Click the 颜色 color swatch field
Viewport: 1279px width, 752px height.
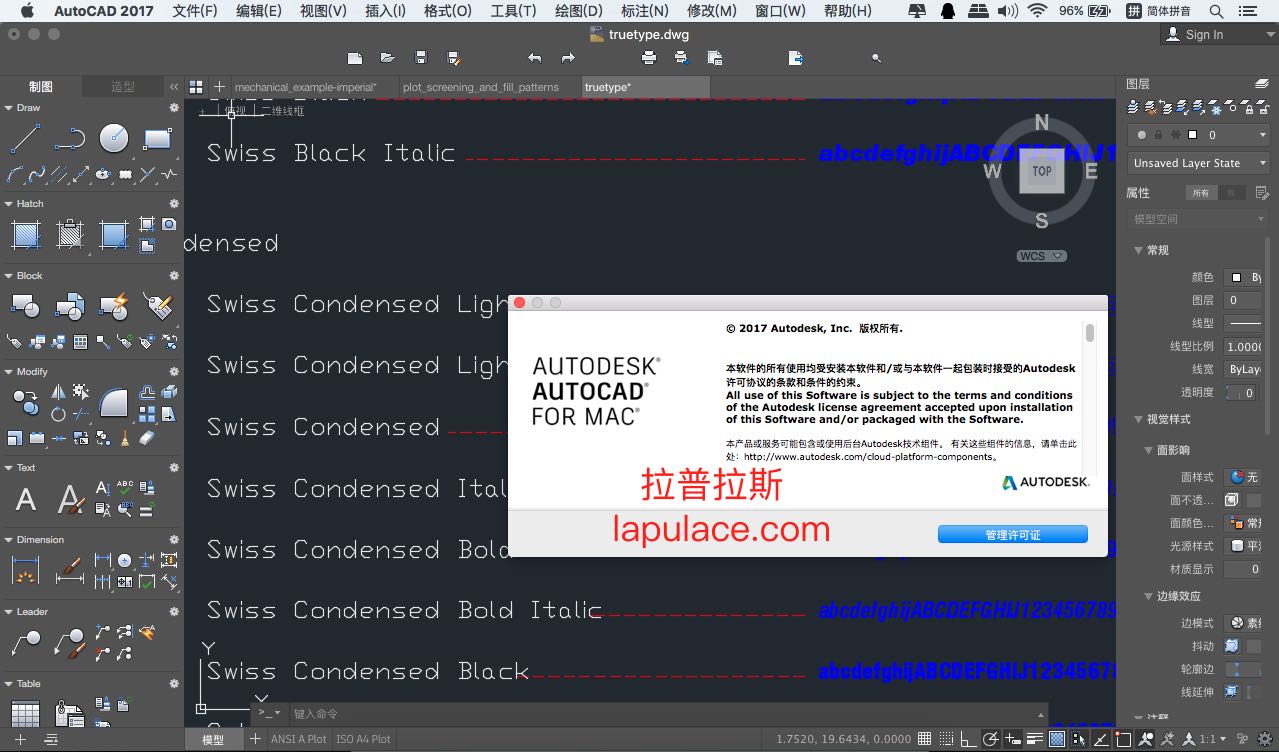pos(1245,277)
